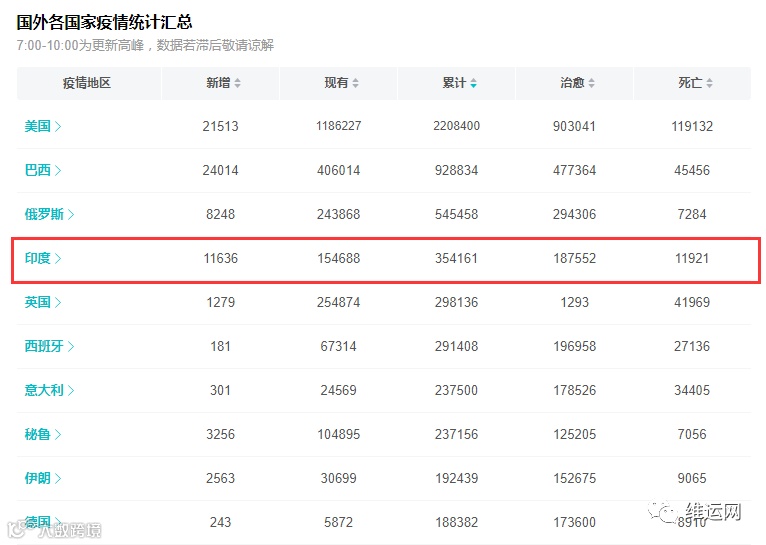Select Germany's cumulative value 188382
This screenshot has width=766, height=545.
click(456, 522)
